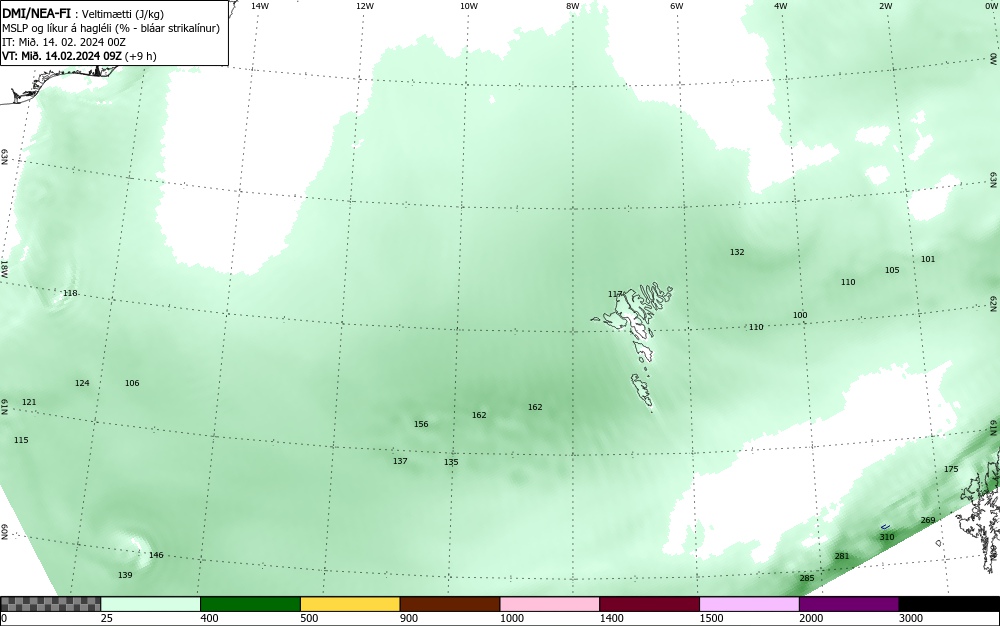Click the '62N' latitude label
This screenshot has height=626, width=1000.
click(993, 304)
